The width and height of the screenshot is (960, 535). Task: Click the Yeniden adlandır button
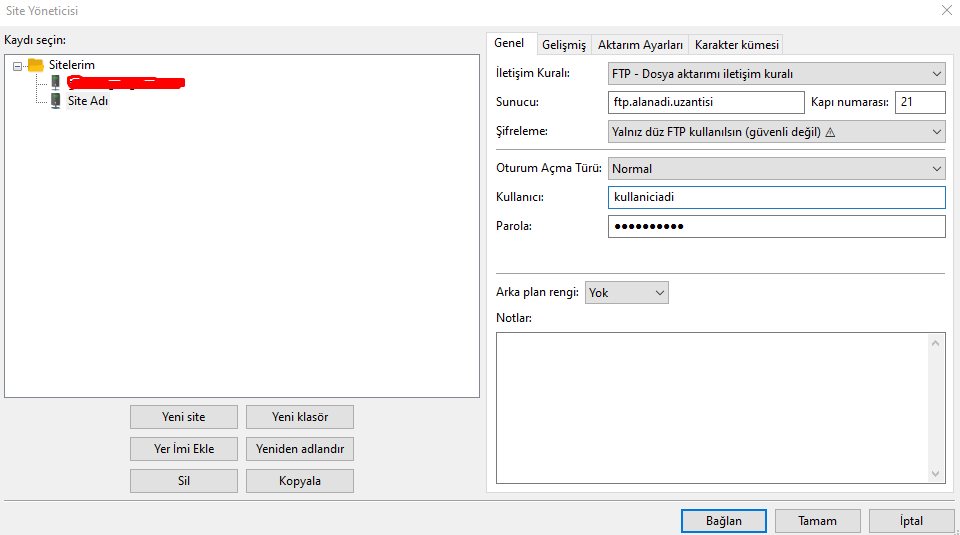click(x=300, y=449)
